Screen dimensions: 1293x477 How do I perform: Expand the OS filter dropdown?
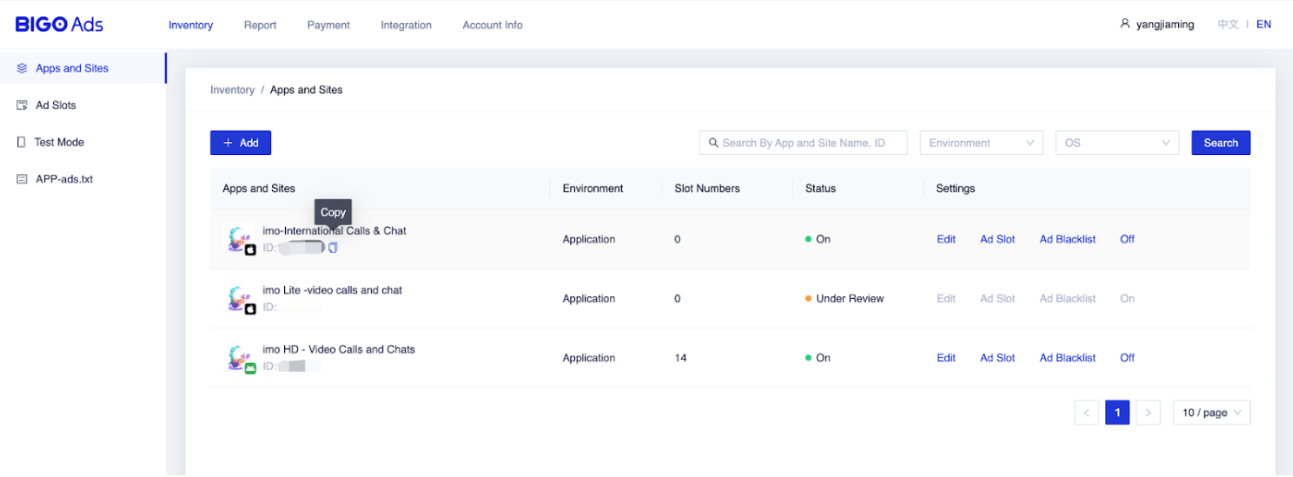(x=1116, y=143)
